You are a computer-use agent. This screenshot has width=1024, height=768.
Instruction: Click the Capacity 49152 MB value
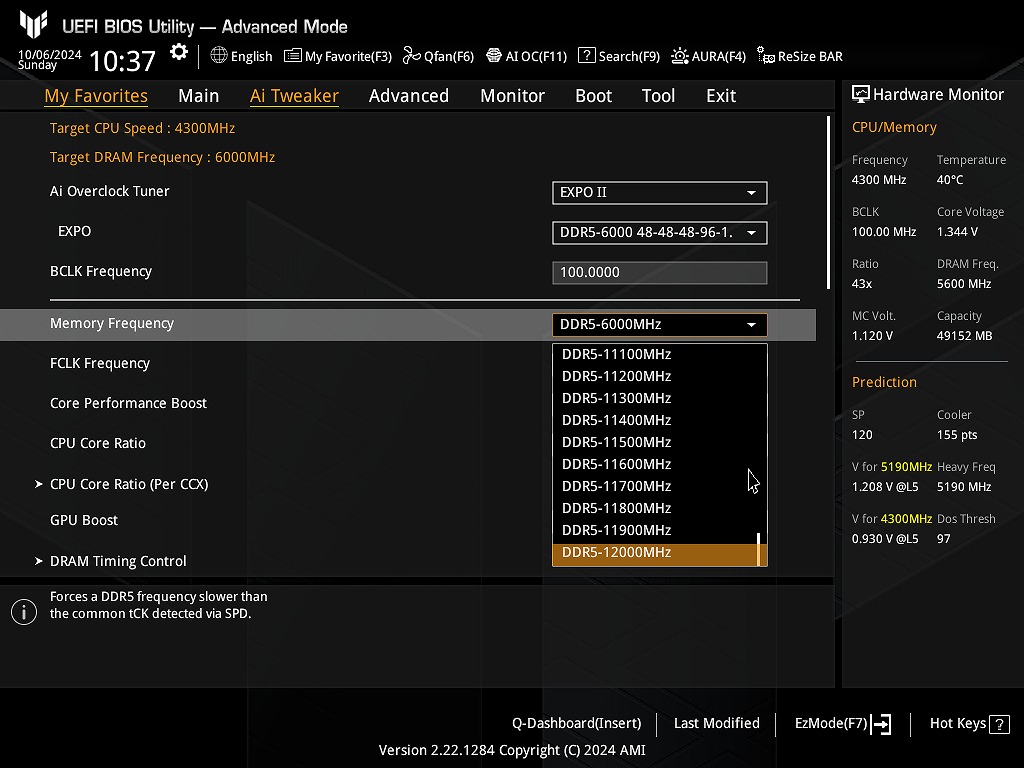tap(965, 336)
